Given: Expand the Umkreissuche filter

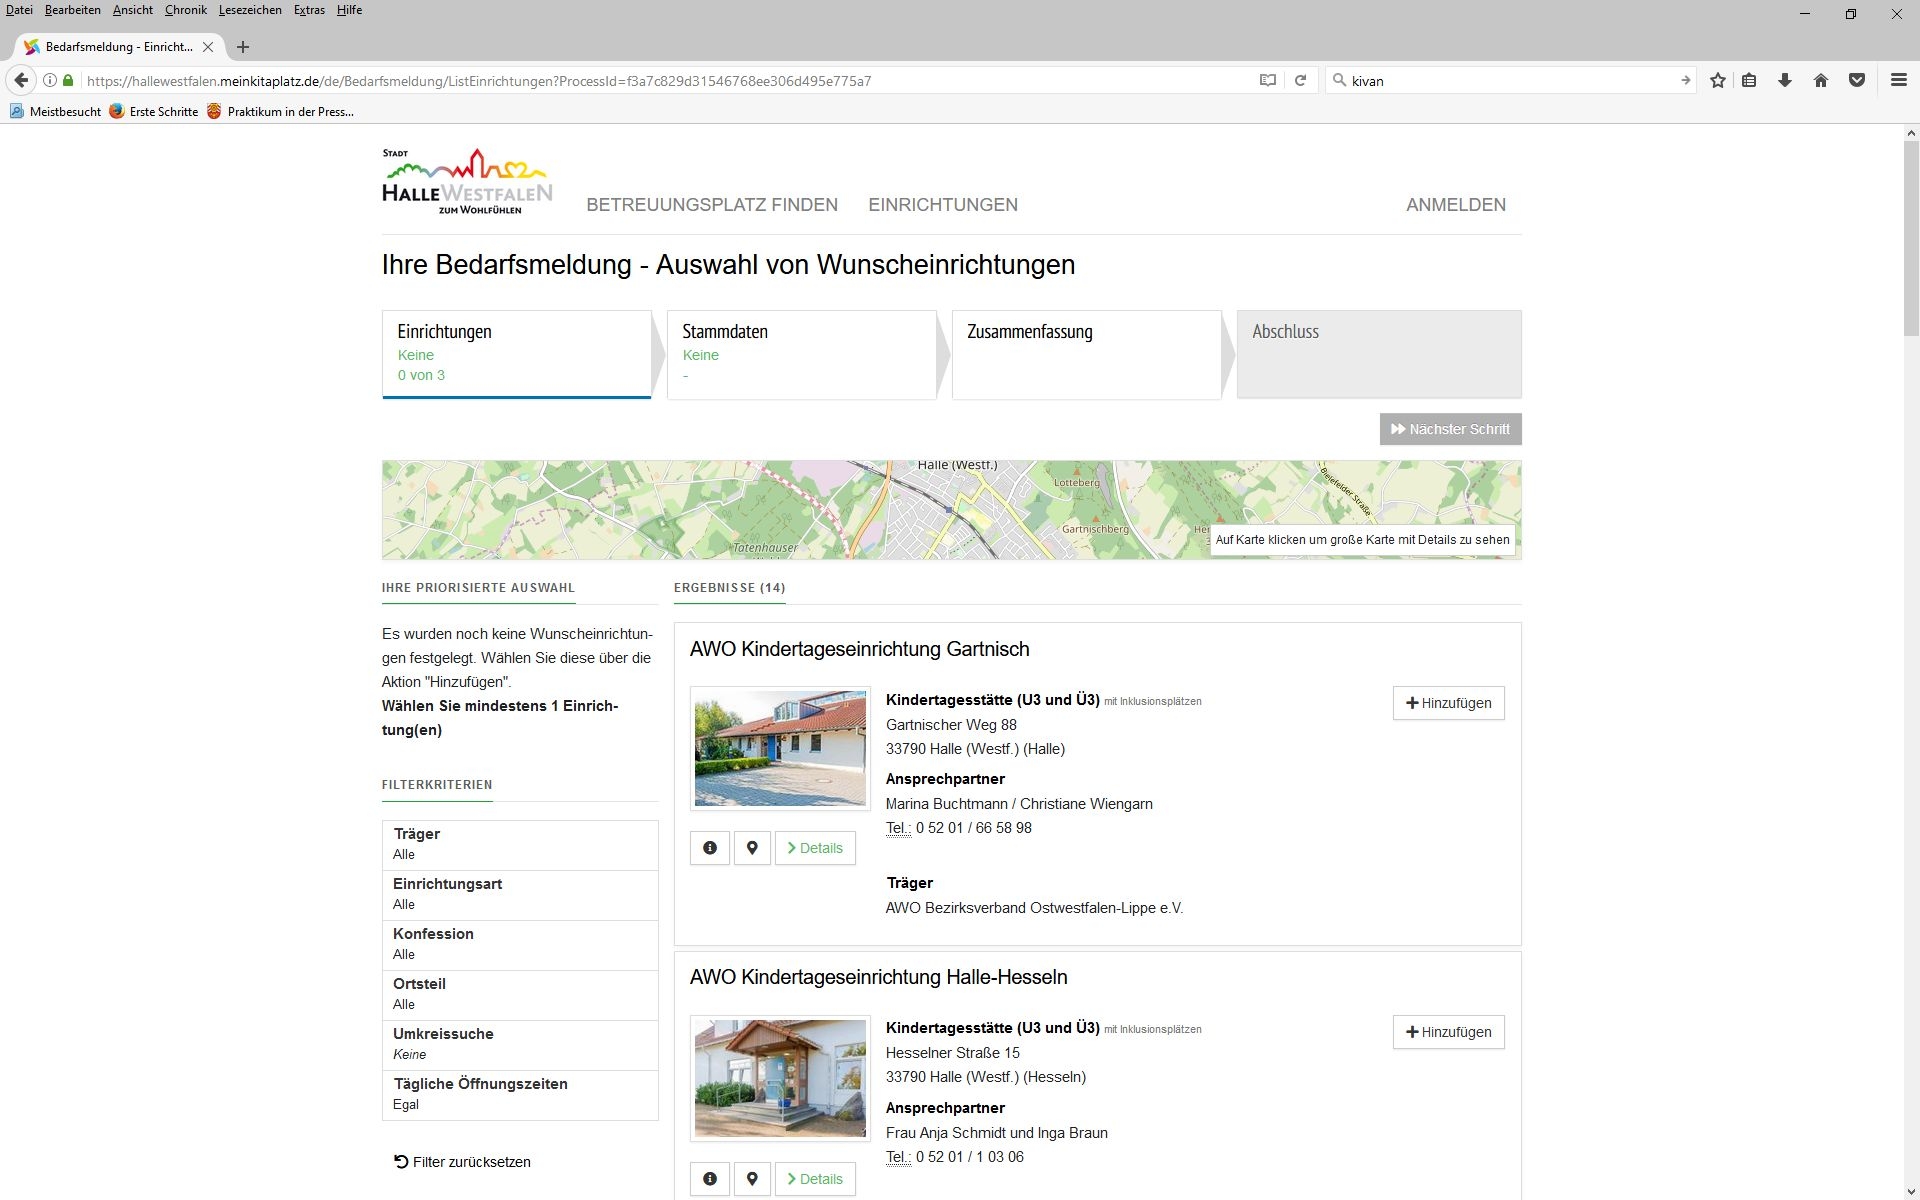Looking at the screenshot, I should click(519, 1043).
